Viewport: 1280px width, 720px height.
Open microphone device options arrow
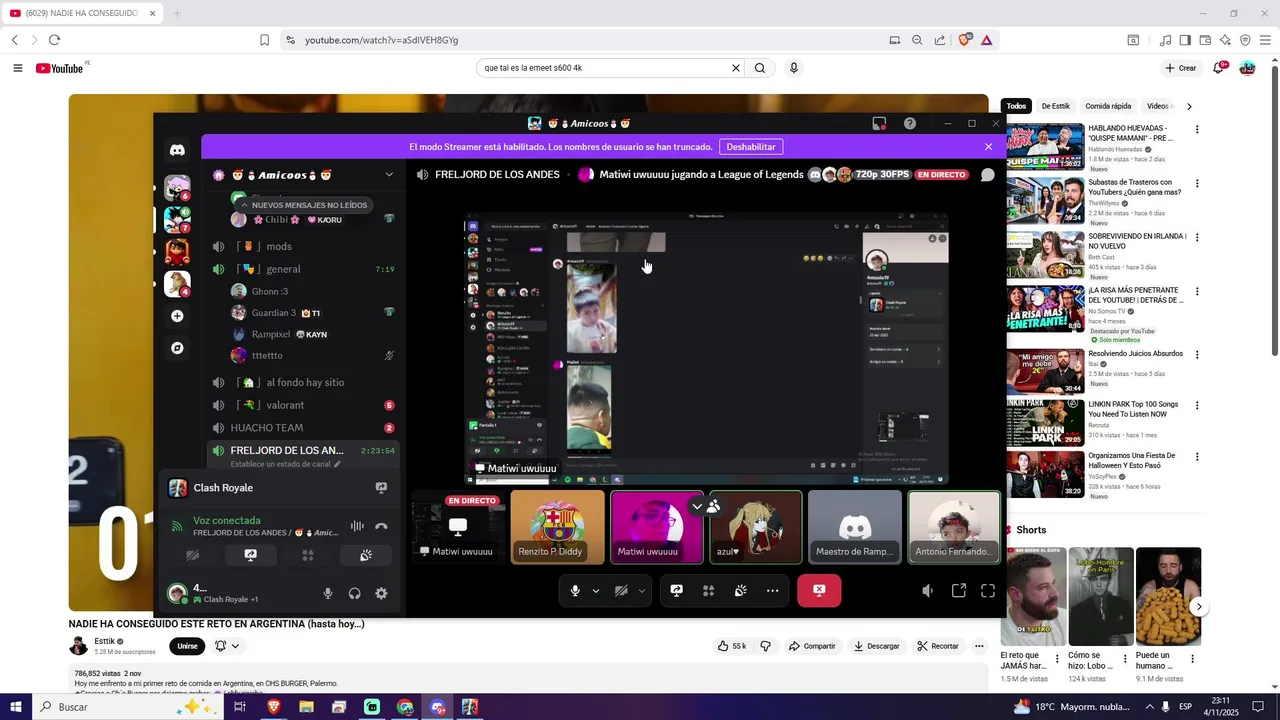[596, 591]
